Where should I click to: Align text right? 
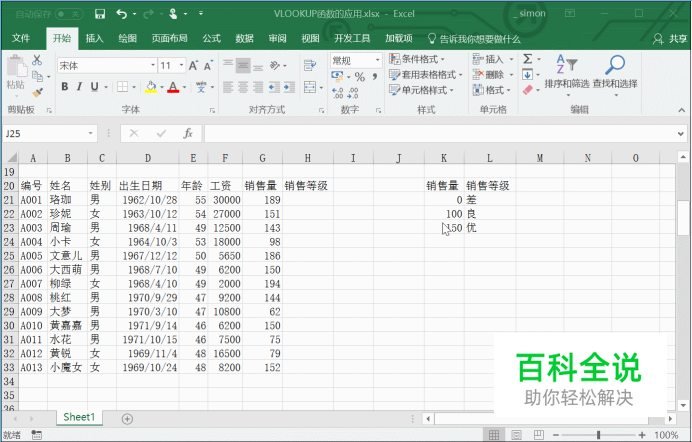click(x=258, y=87)
